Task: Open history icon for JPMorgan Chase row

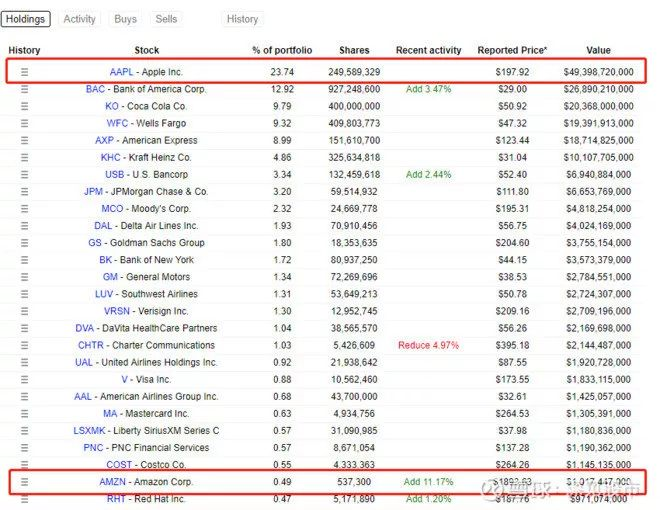Action: point(24,191)
